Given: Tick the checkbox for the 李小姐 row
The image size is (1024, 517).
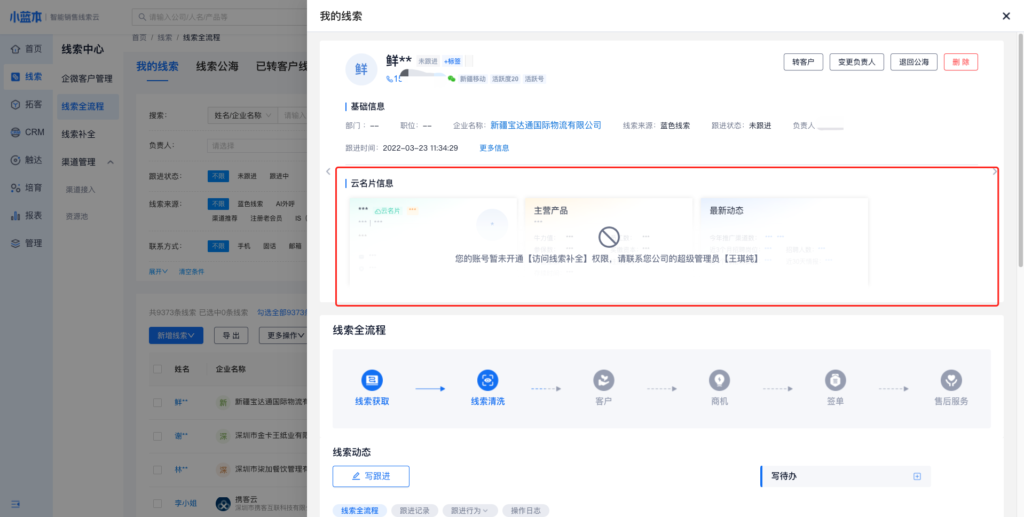Looking at the screenshot, I should click(157, 503).
